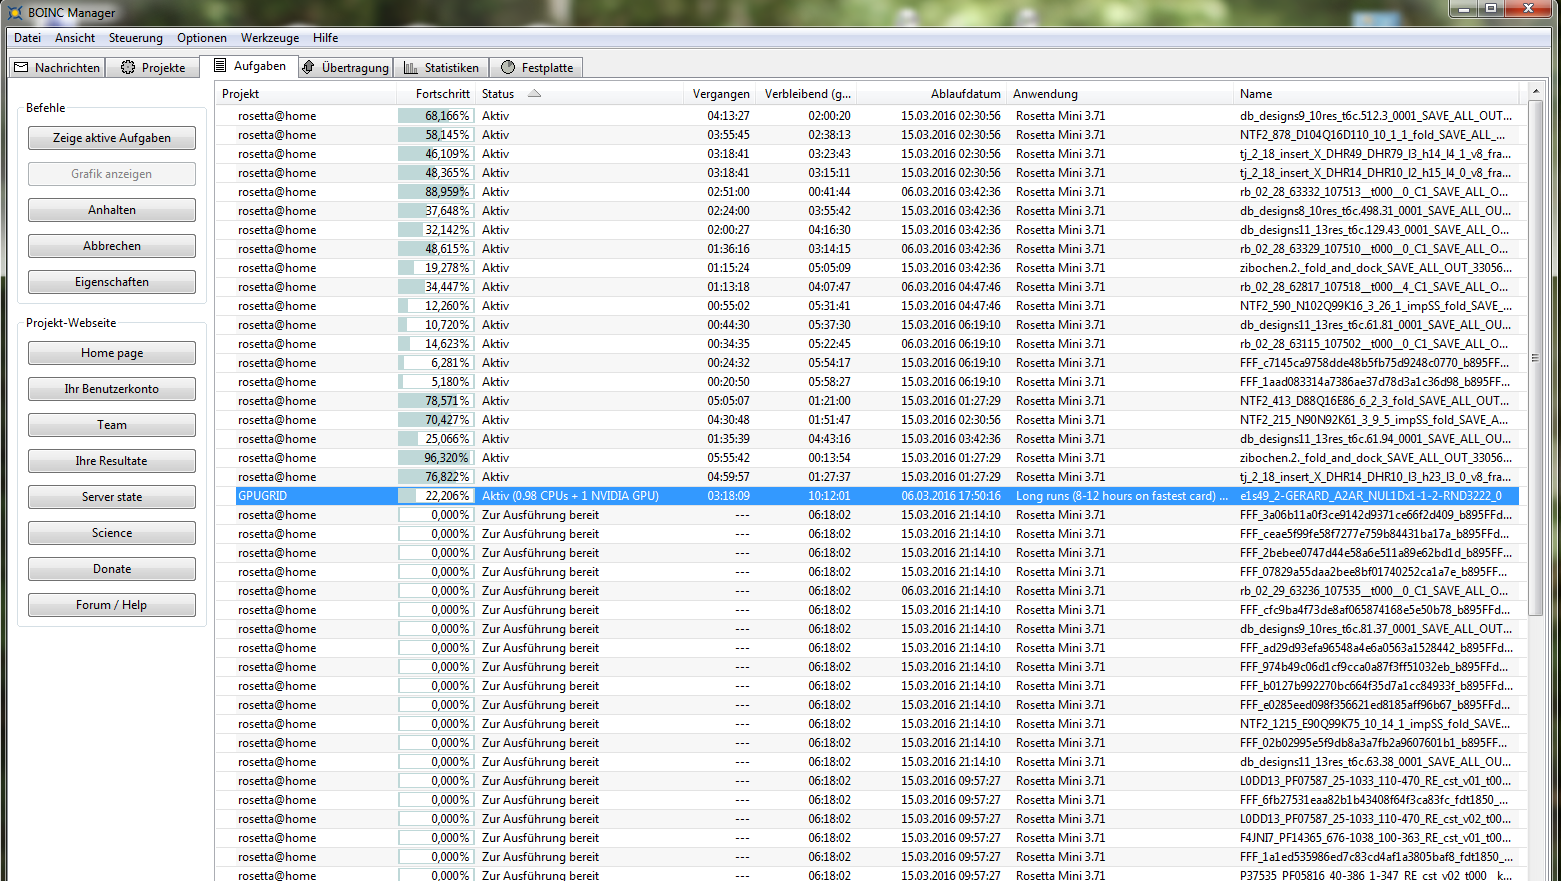The image size is (1561, 881).
Task: Click the Donate button
Action: (112, 569)
